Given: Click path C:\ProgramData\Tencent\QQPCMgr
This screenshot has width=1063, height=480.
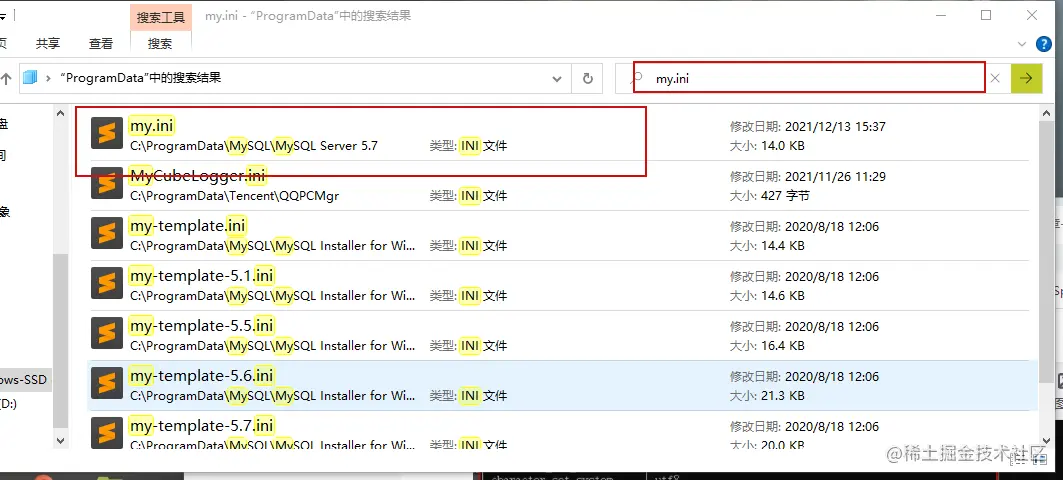Looking at the screenshot, I should click(x=235, y=196).
